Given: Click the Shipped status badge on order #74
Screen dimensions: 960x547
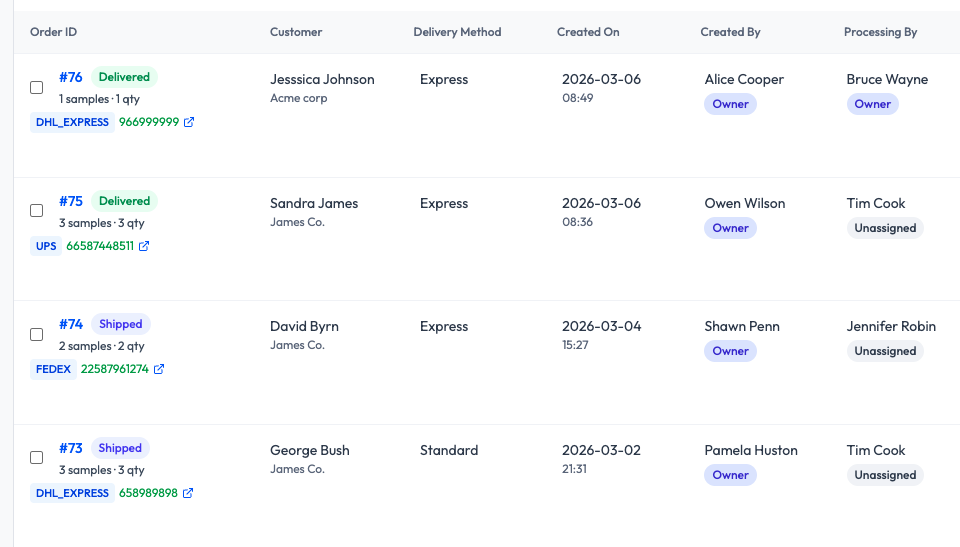Looking at the screenshot, I should click(121, 324).
